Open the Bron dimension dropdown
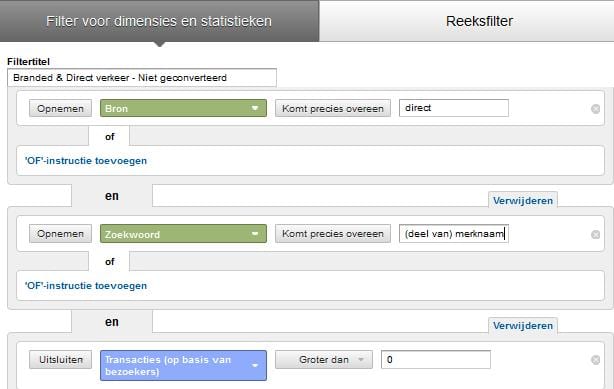This screenshot has height=389, width=614. point(183,108)
